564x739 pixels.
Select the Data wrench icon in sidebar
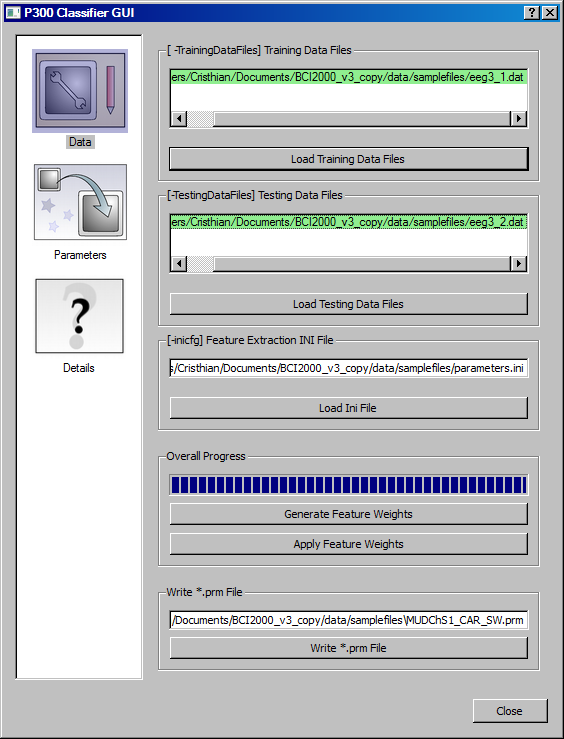[80, 91]
